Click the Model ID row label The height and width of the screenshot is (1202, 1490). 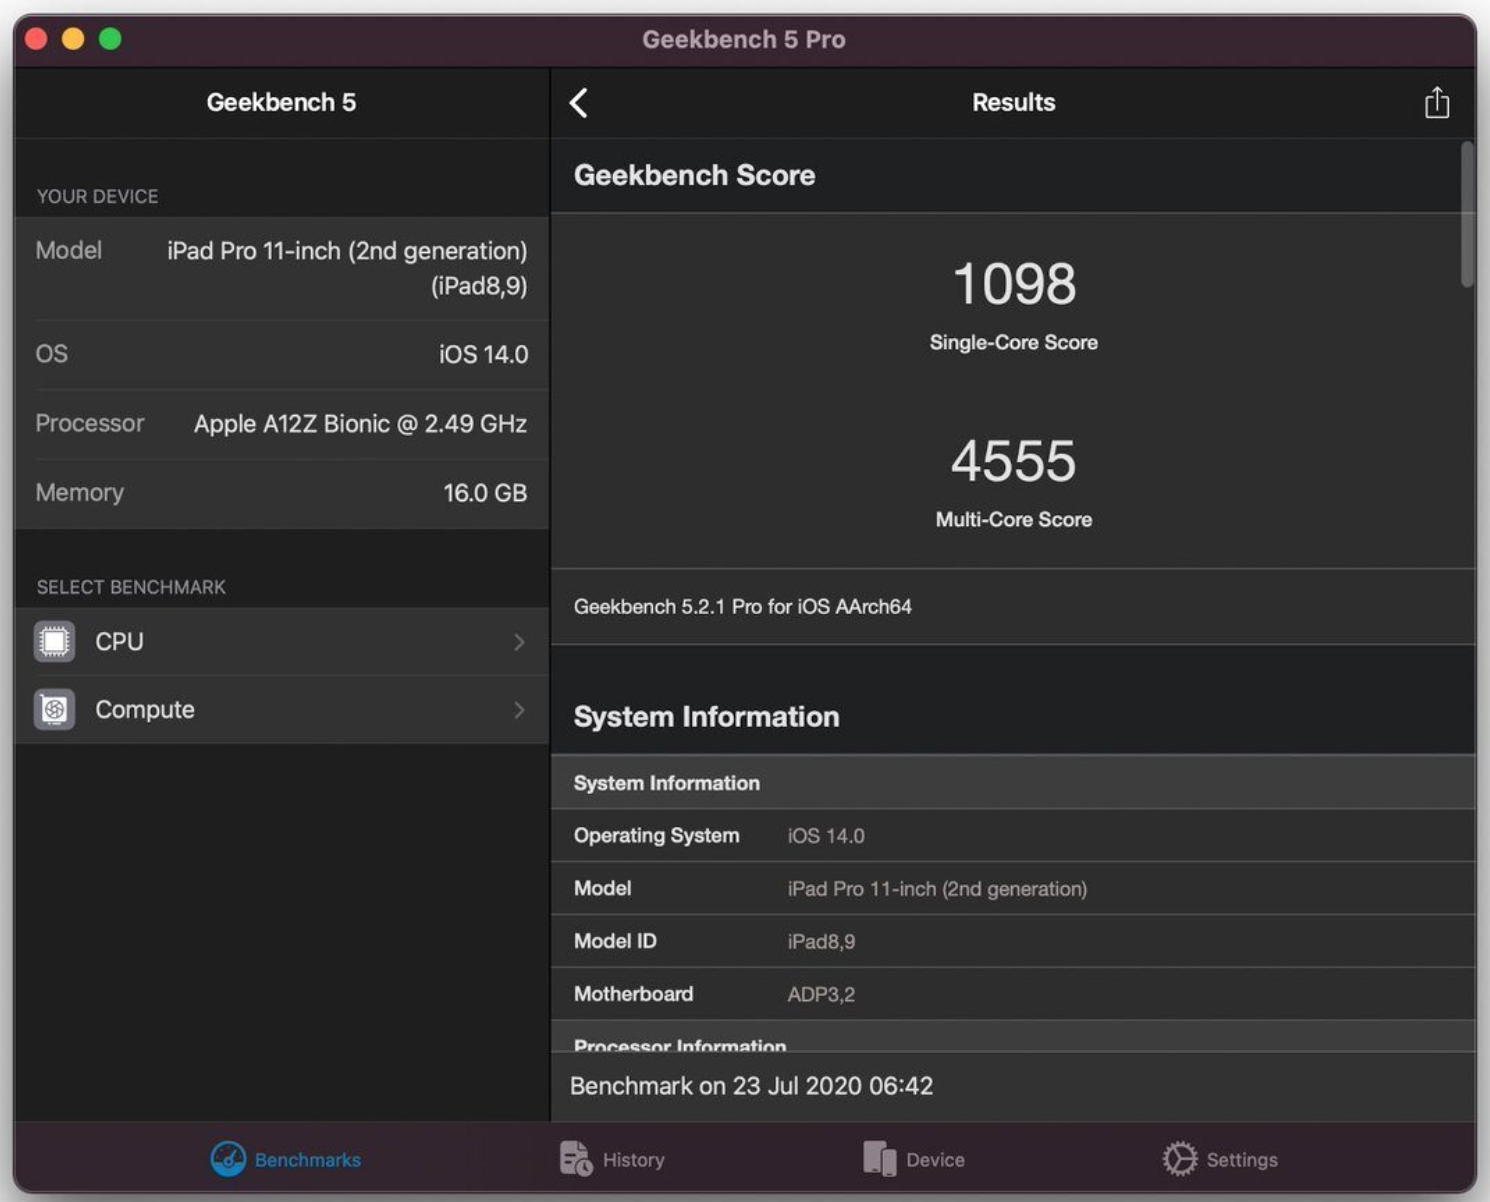(x=615, y=941)
